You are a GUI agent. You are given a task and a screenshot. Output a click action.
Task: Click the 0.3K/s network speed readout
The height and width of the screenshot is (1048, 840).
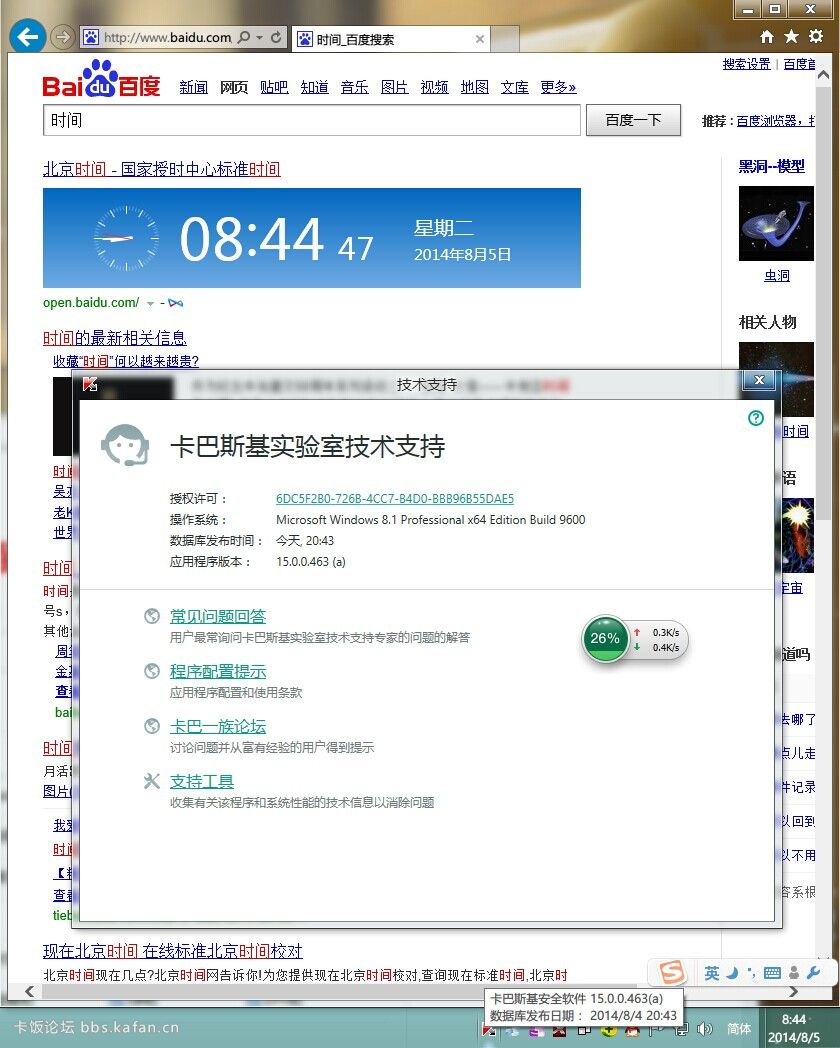[666, 632]
